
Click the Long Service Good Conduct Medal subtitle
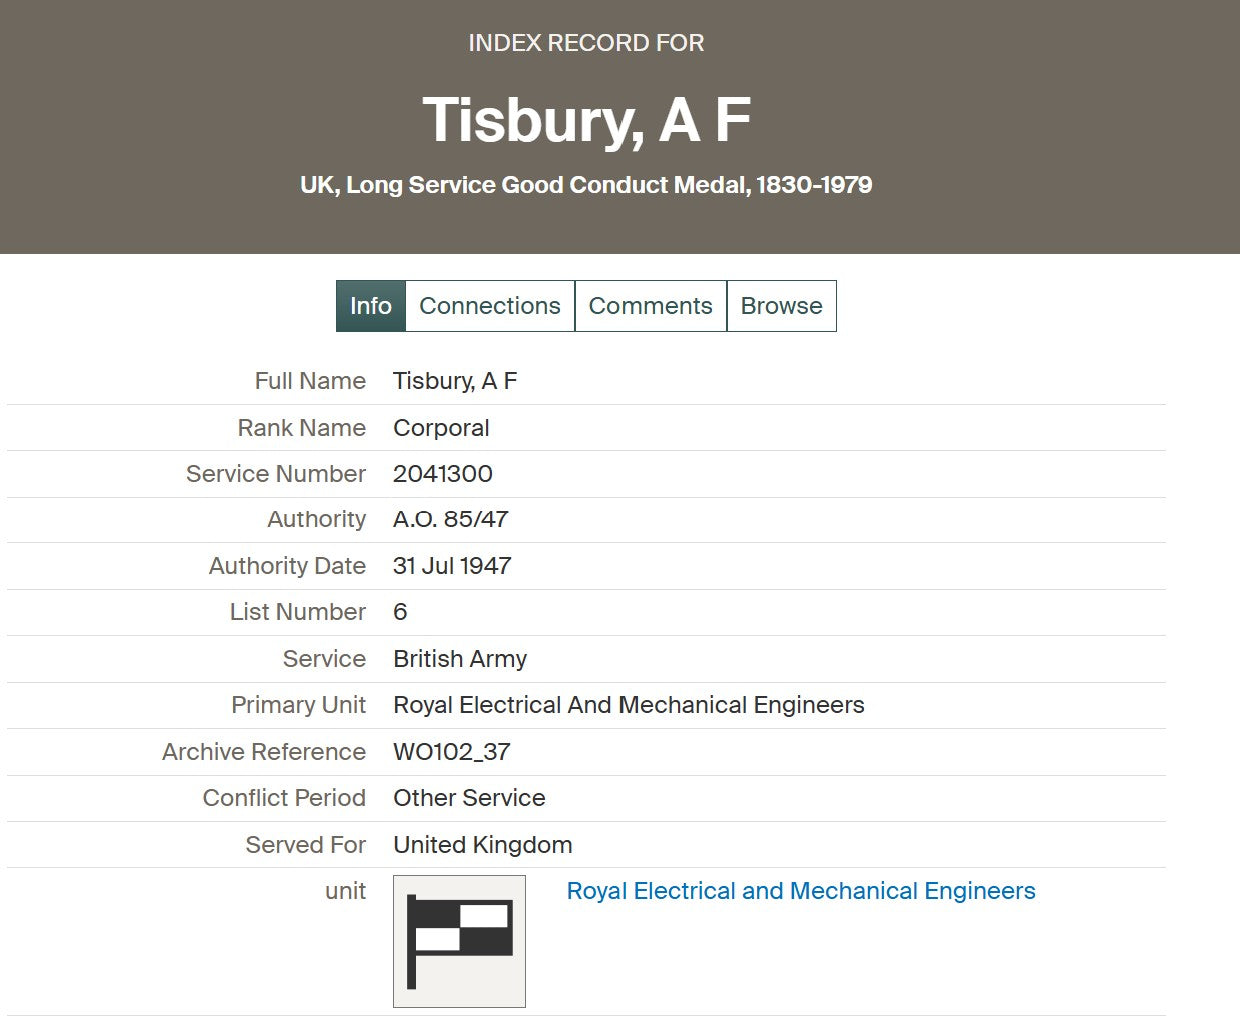click(x=586, y=185)
